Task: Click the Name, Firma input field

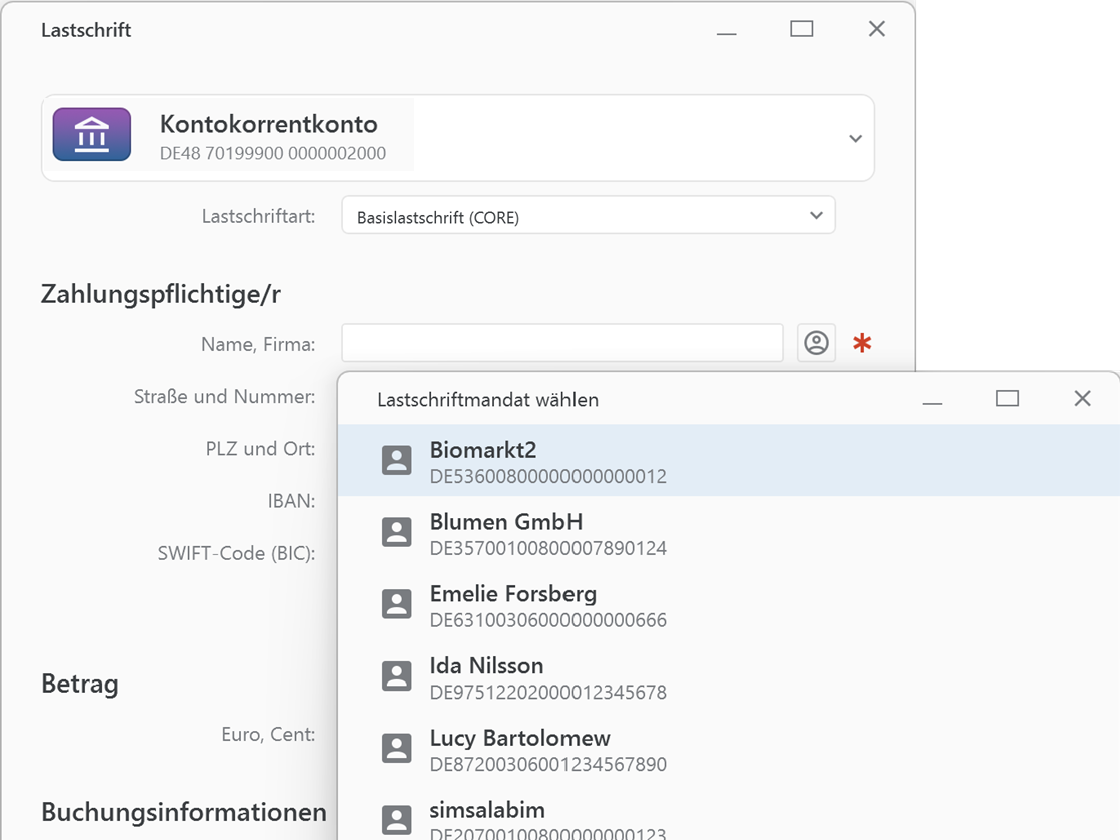Action: (x=562, y=342)
